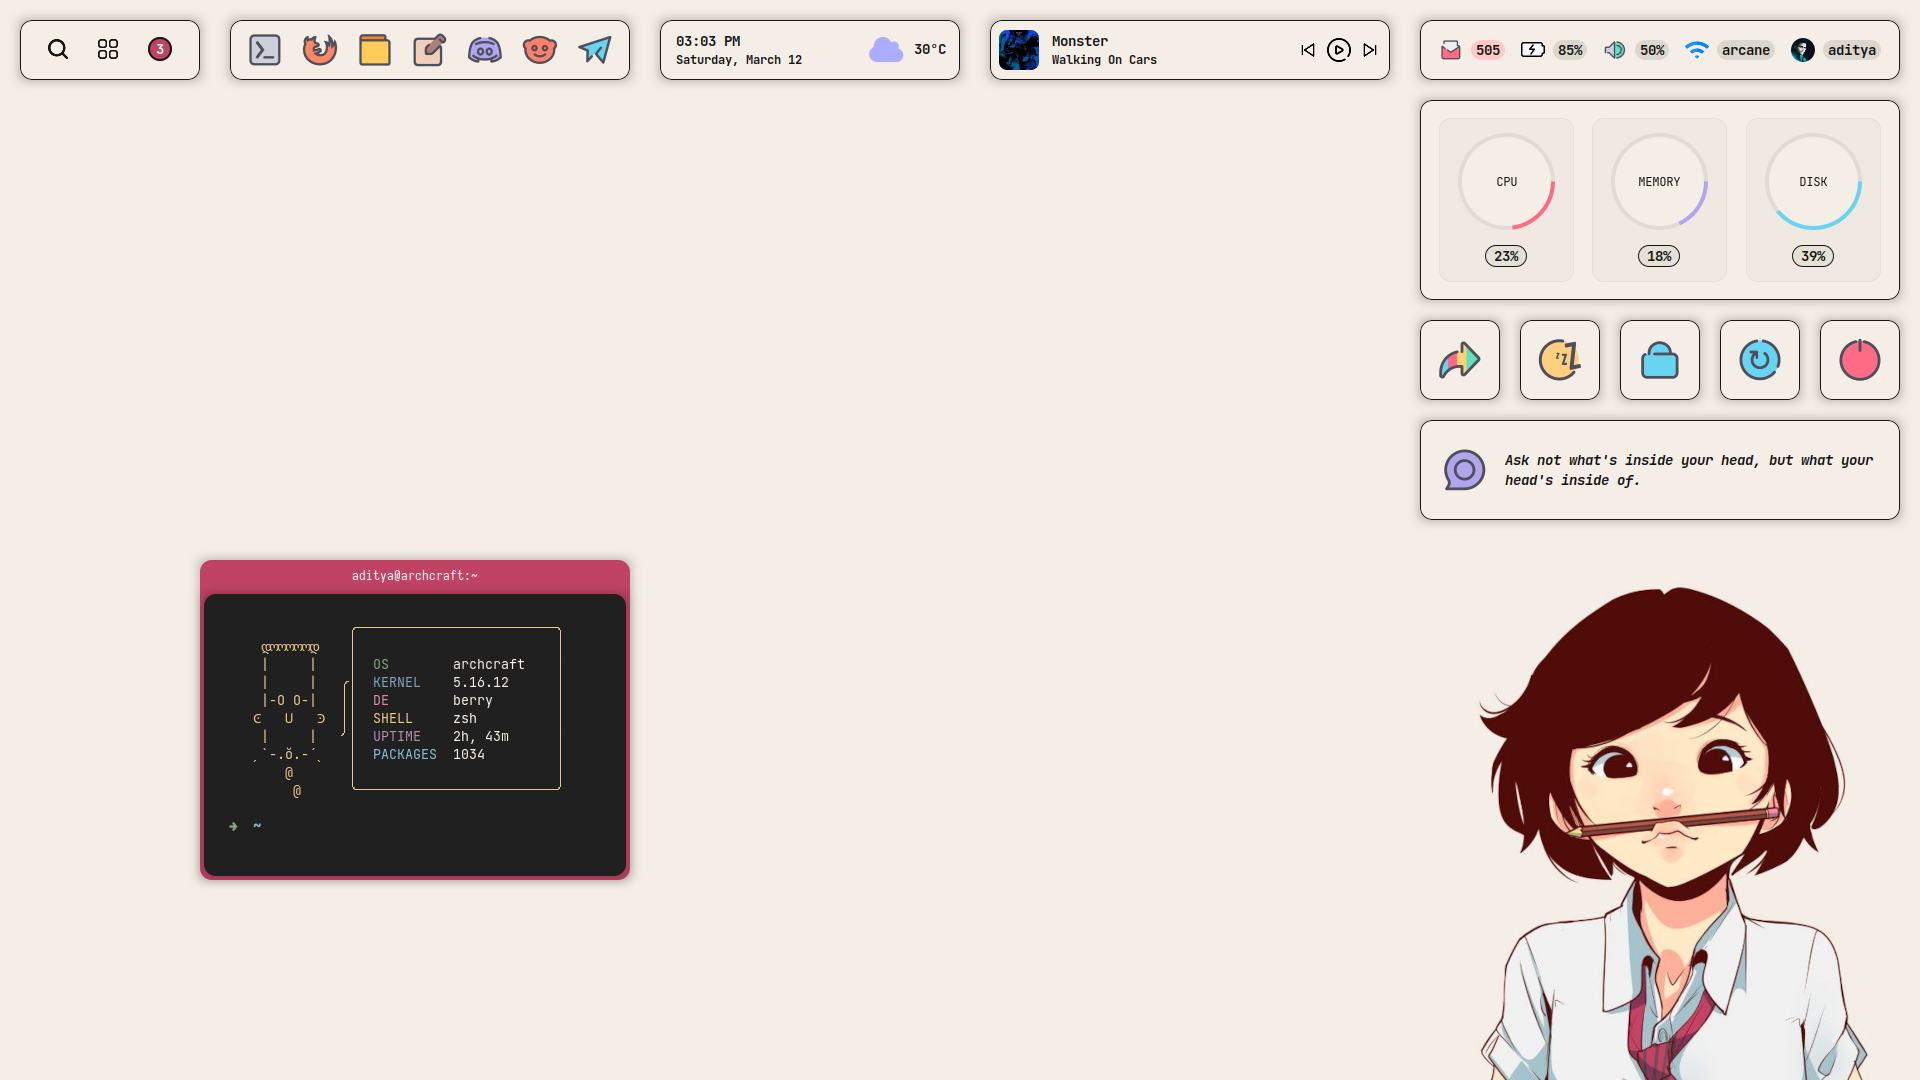The image size is (1920, 1080).
Task: Open the app grid launcher icon
Action: tap(108, 50)
